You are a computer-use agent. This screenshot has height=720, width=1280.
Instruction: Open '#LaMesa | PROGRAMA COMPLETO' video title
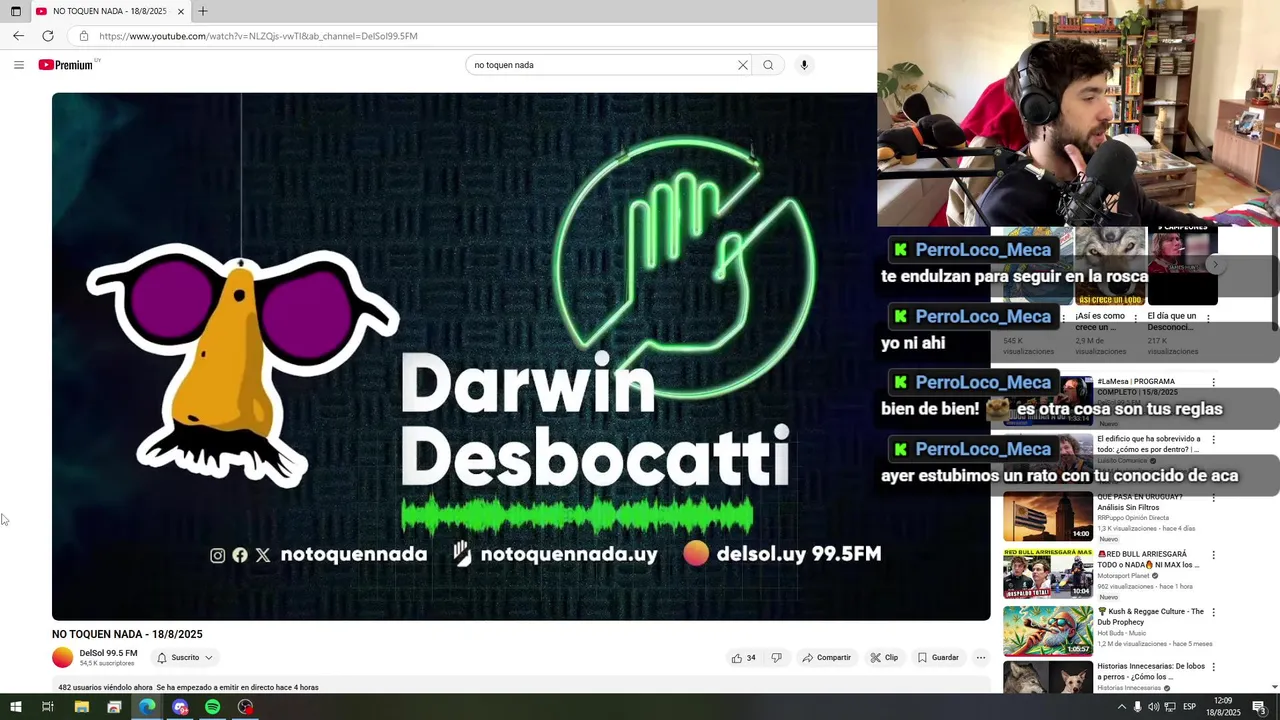pos(1136,386)
